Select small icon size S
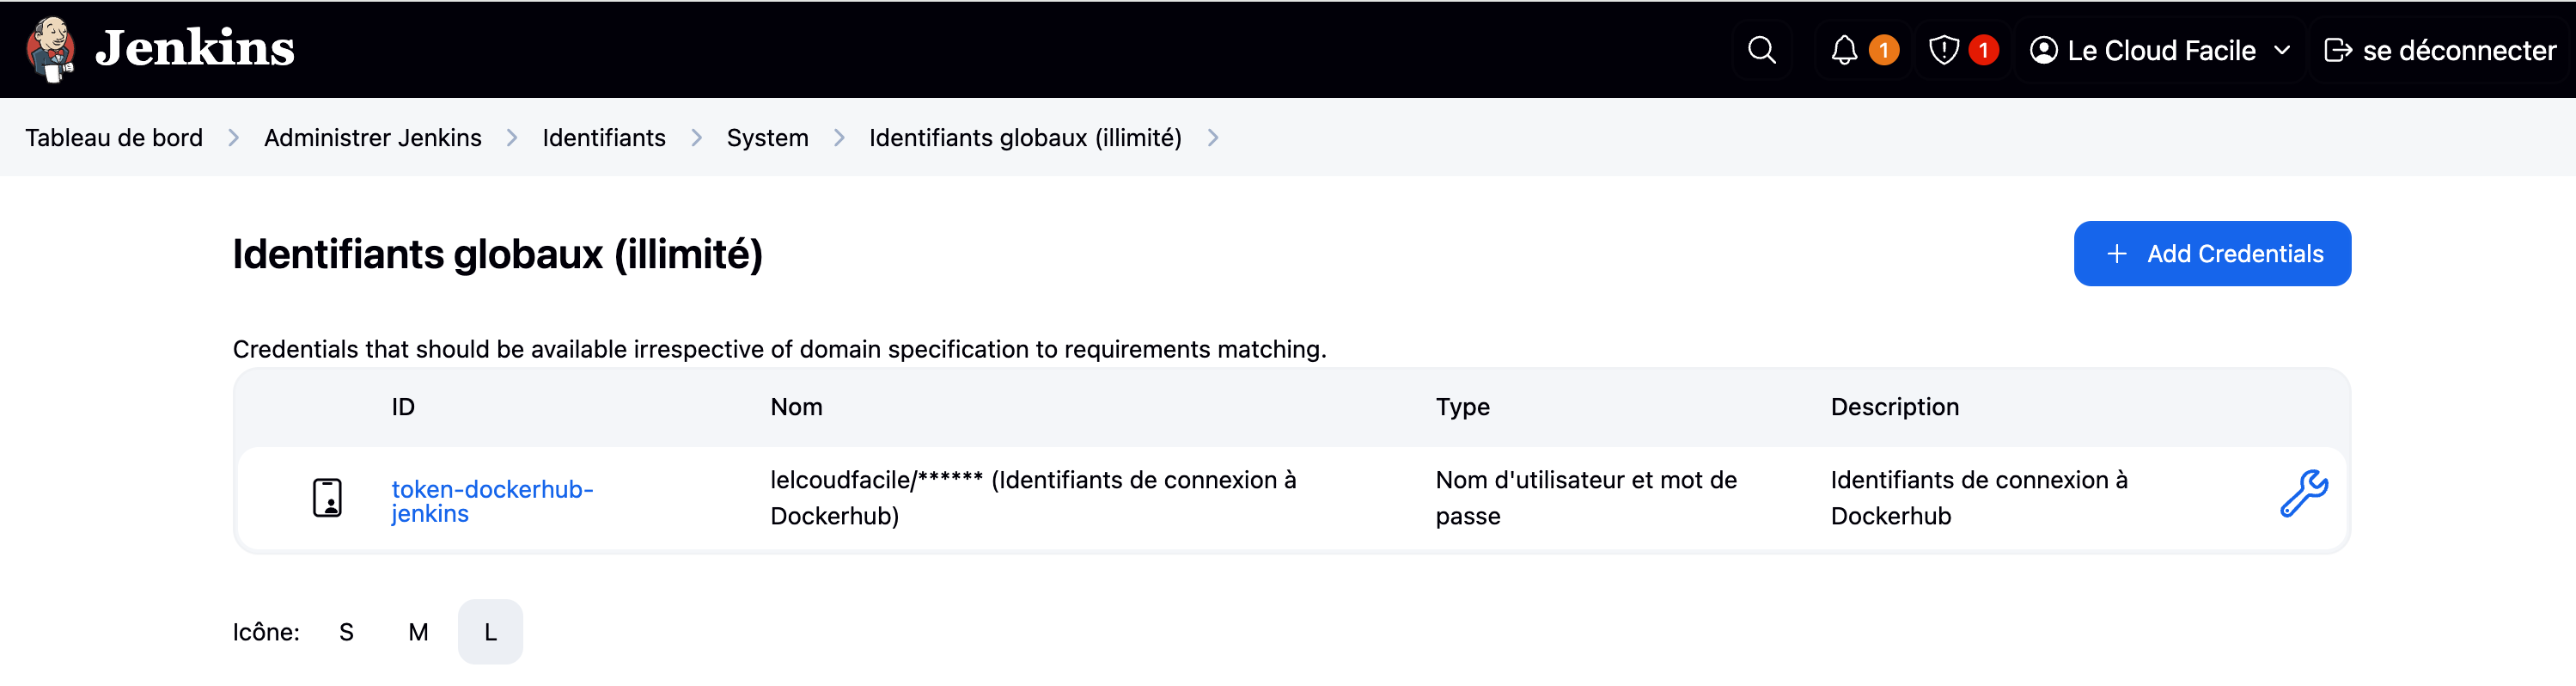 tap(346, 632)
